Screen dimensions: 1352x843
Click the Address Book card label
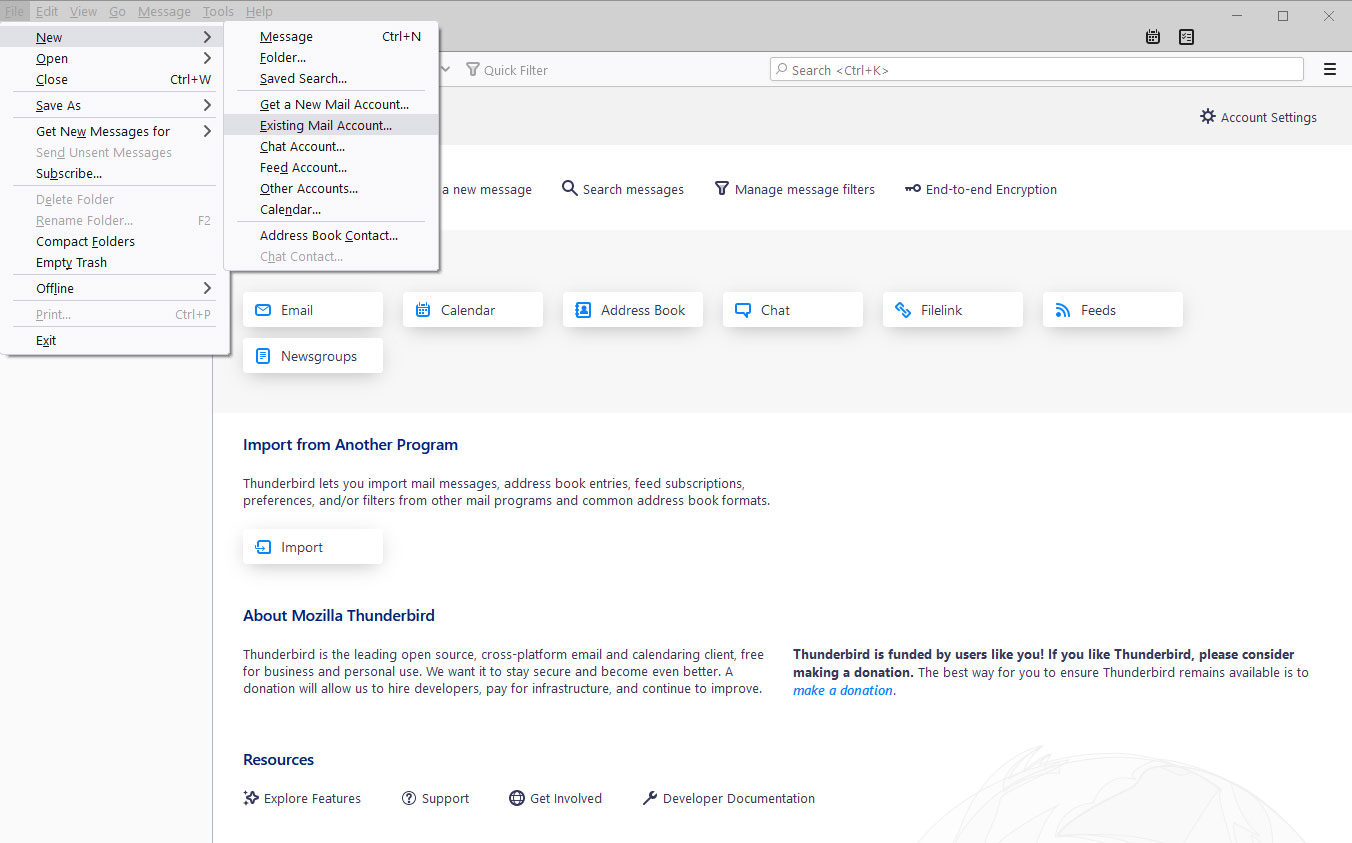[x=643, y=310]
